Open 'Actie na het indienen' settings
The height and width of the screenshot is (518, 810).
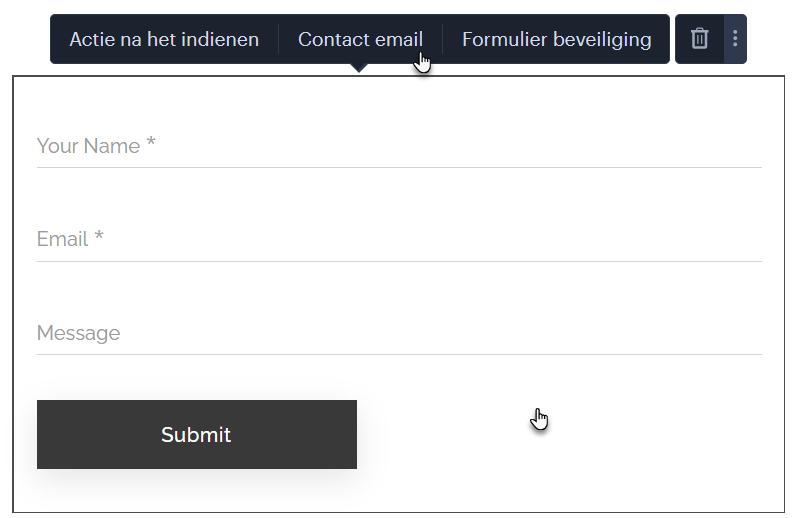click(x=164, y=39)
